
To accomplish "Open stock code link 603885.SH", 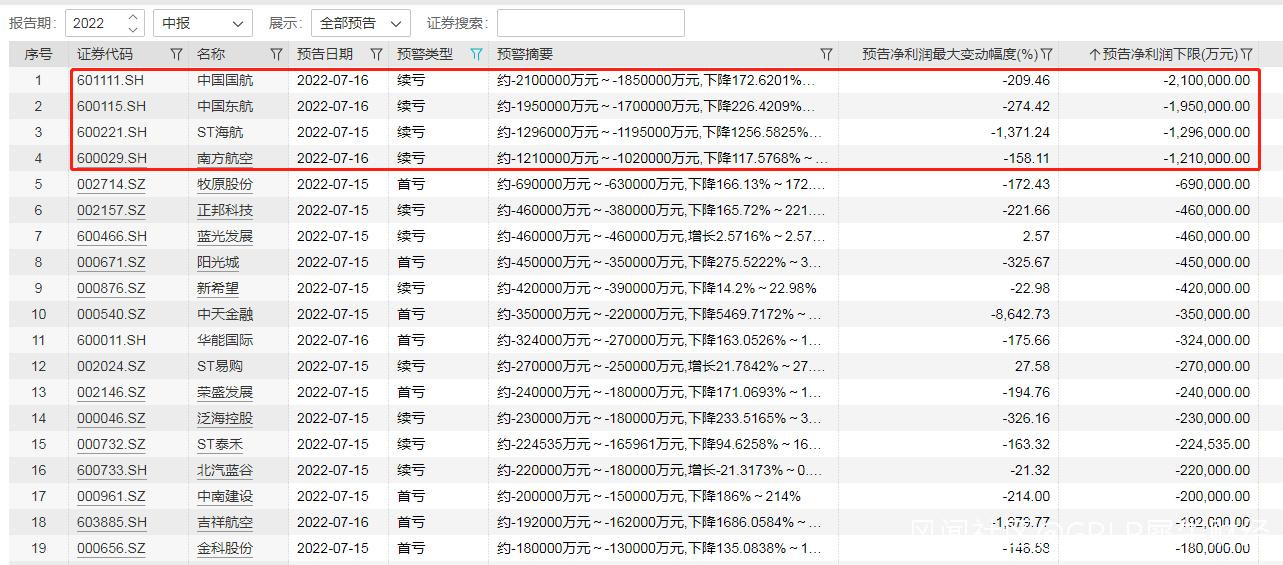I will [x=112, y=522].
